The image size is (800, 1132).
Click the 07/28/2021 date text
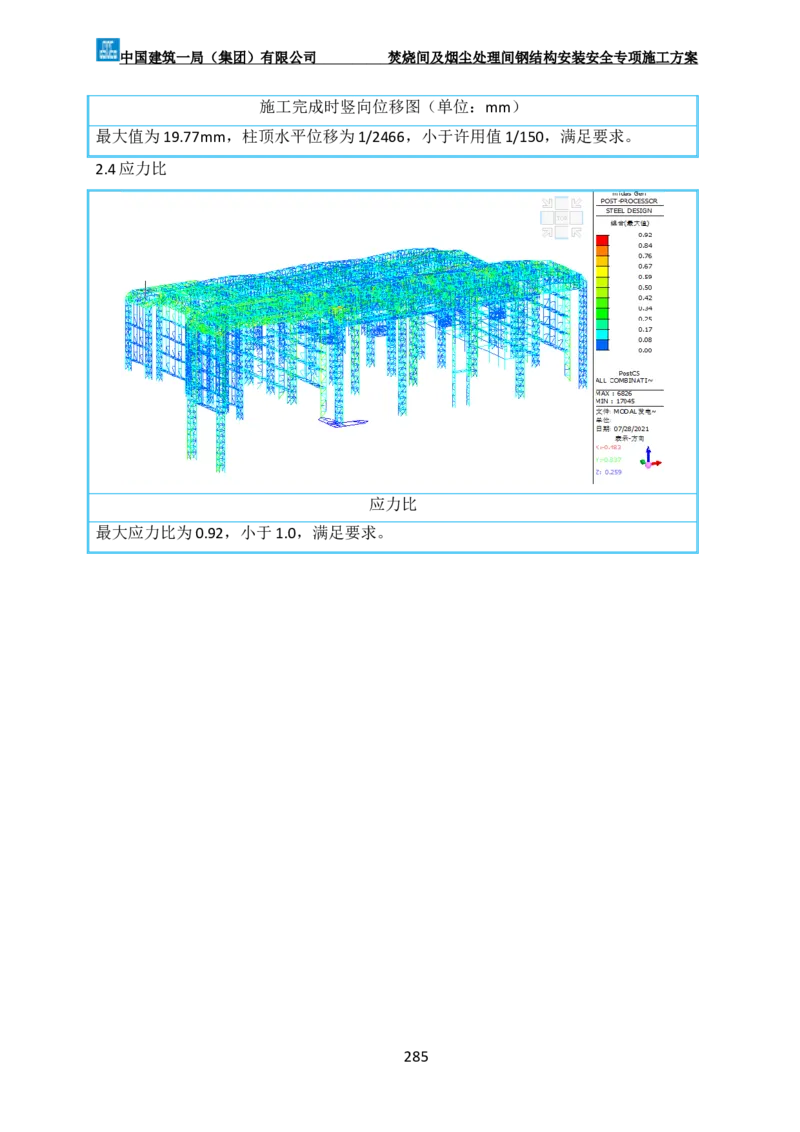(631, 429)
